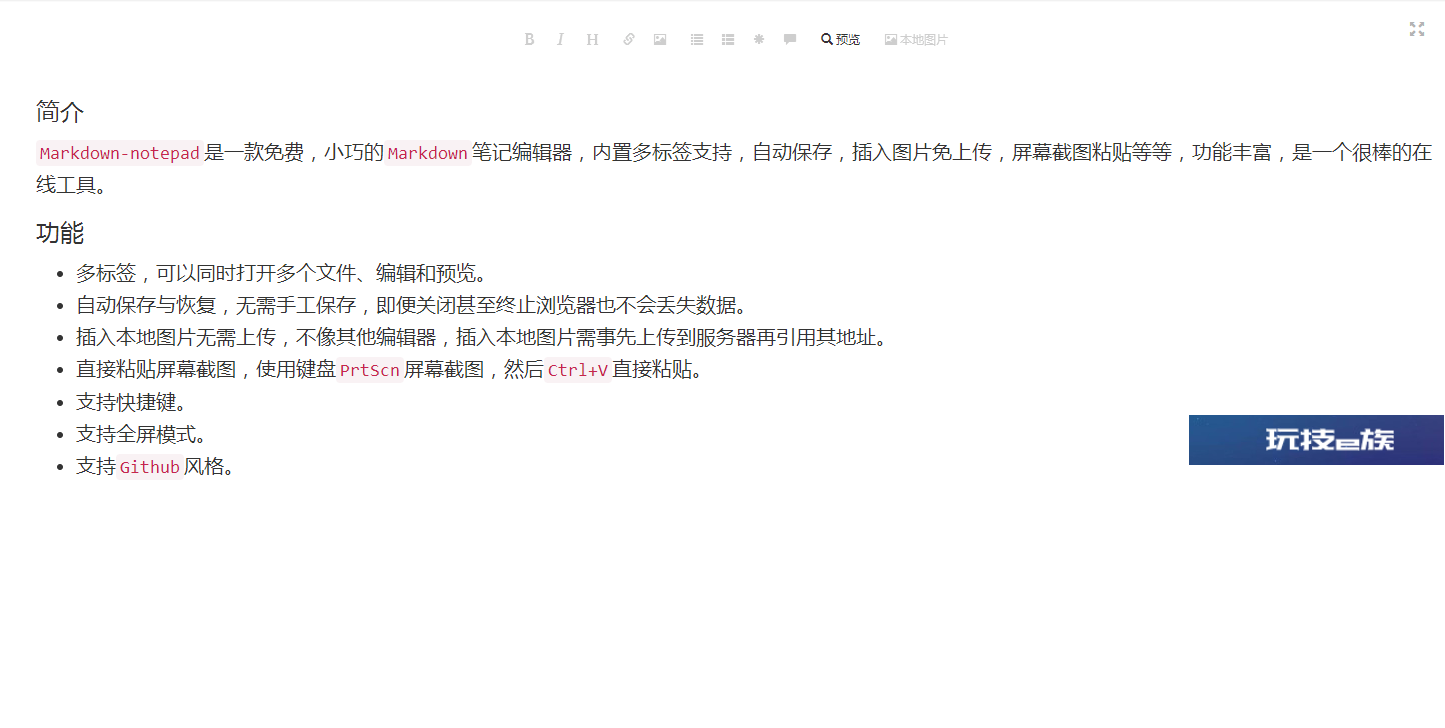Screen dimensions: 1445x728
Task: Click the Github code text
Action: click(150, 467)
